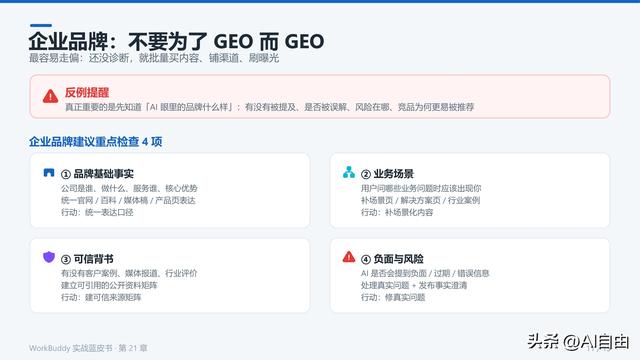
Task: Click the line 统一官网 / 百科 / 媒体稿 / 产品页表达
Action: pos(128,200)
